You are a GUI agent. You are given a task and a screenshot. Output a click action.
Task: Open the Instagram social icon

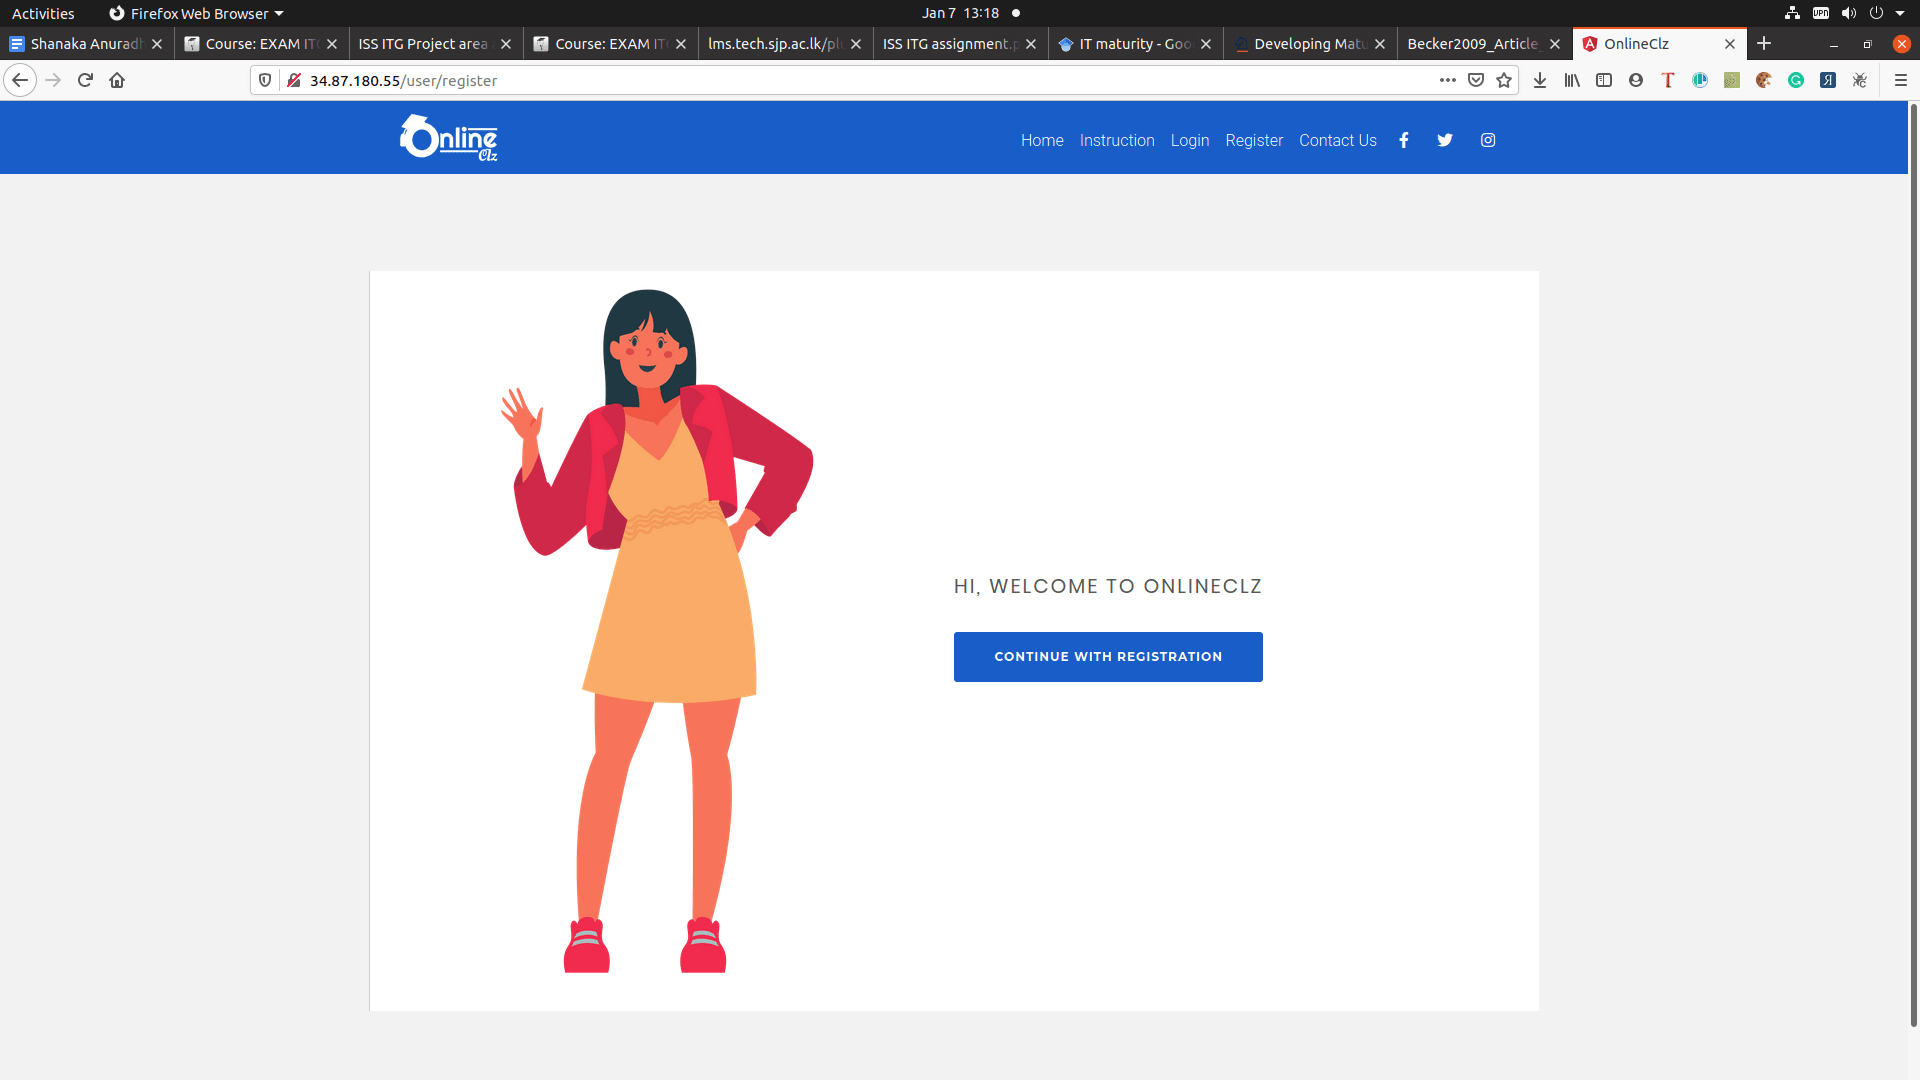(x=1488, y=140)
